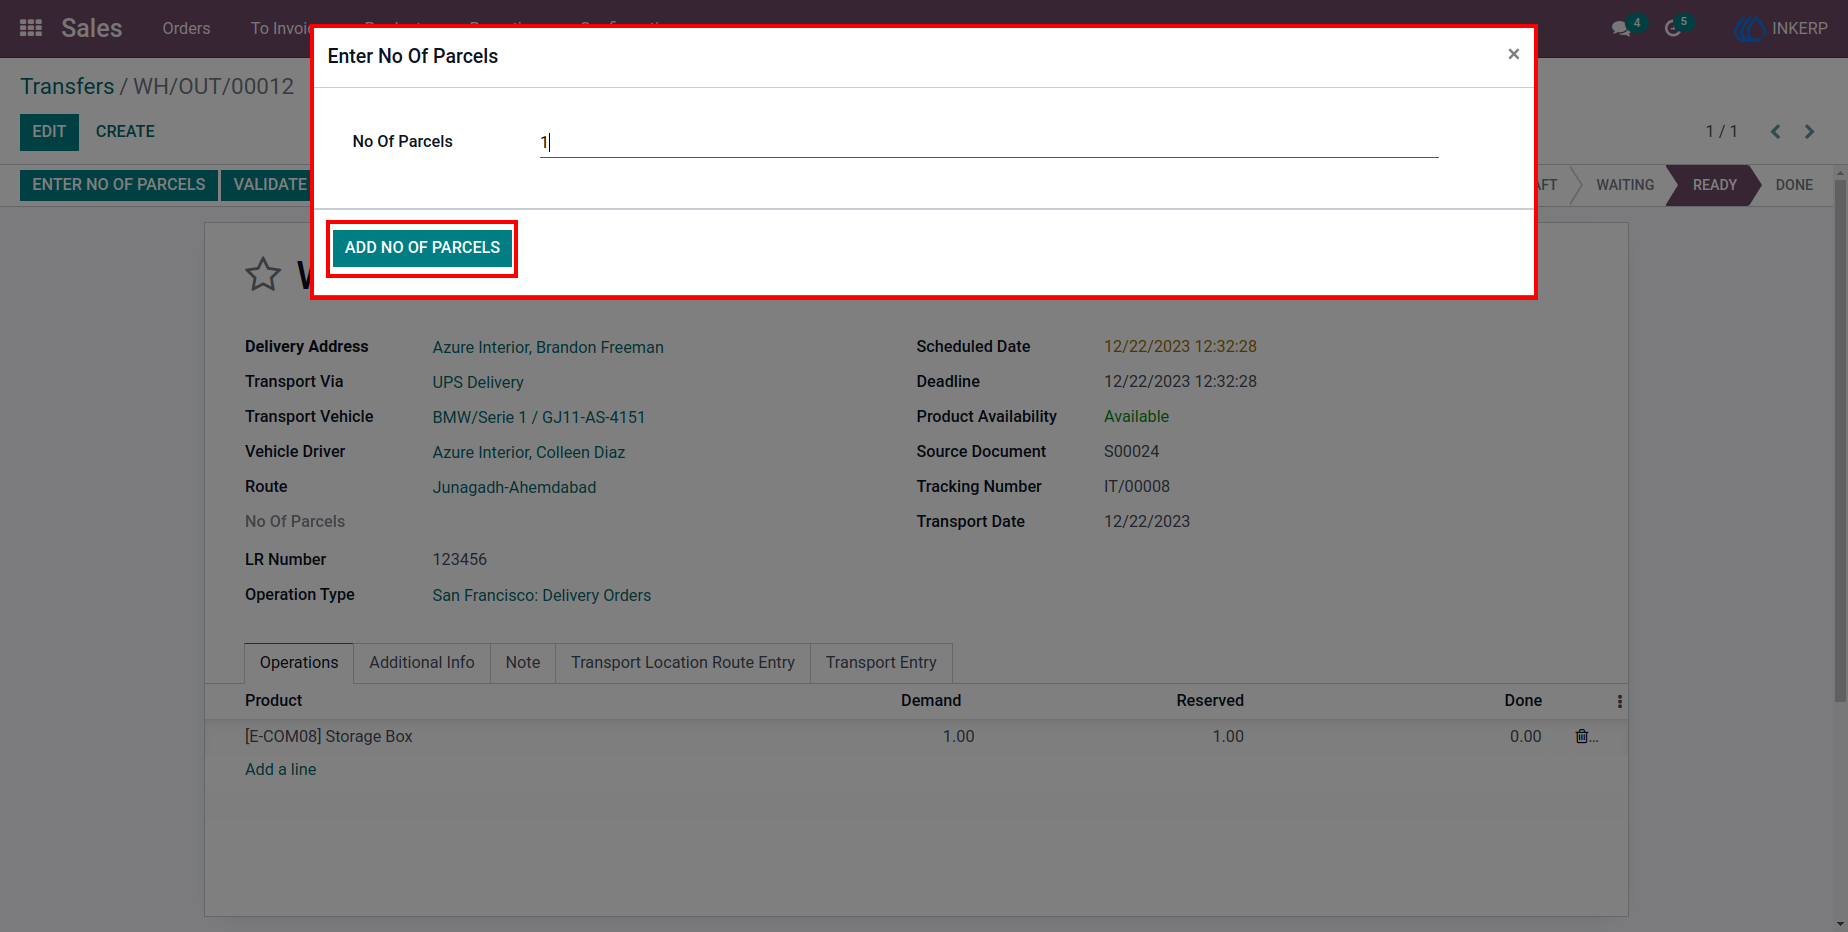
Task: Click the page vertical scrollbar
Action: tap(1840, 440)
